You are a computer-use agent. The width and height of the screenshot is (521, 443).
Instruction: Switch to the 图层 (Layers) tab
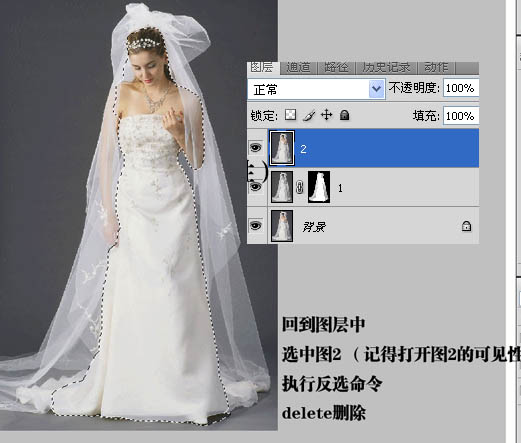tap(263, 68)
